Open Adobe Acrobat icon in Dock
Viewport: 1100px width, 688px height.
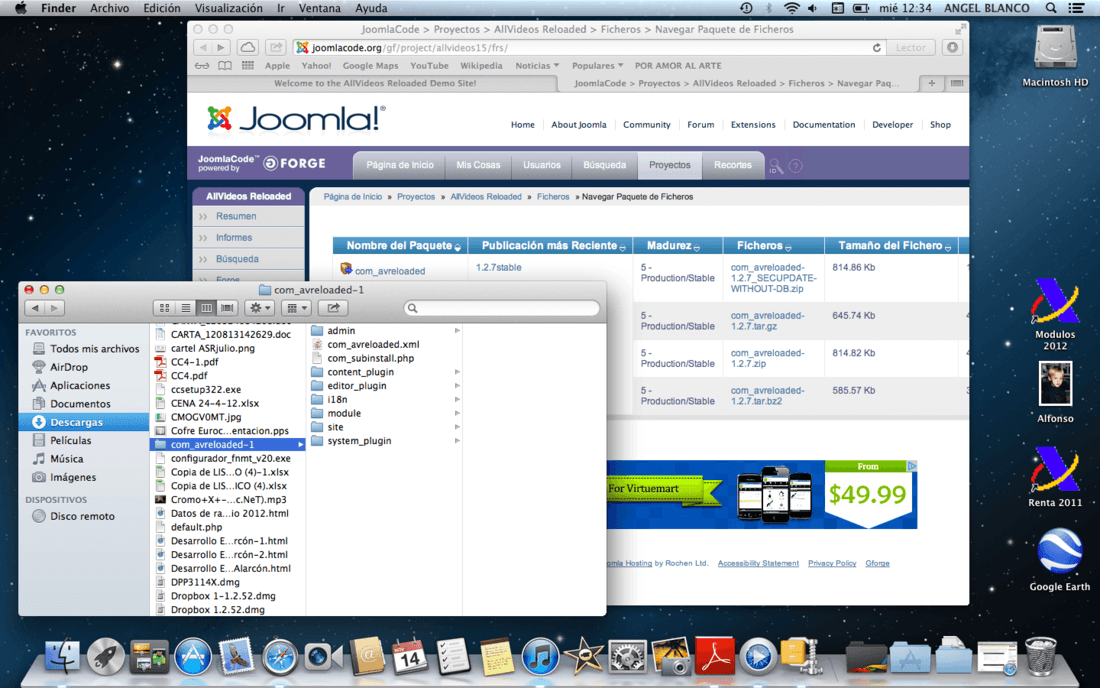(x=714, y=656)
